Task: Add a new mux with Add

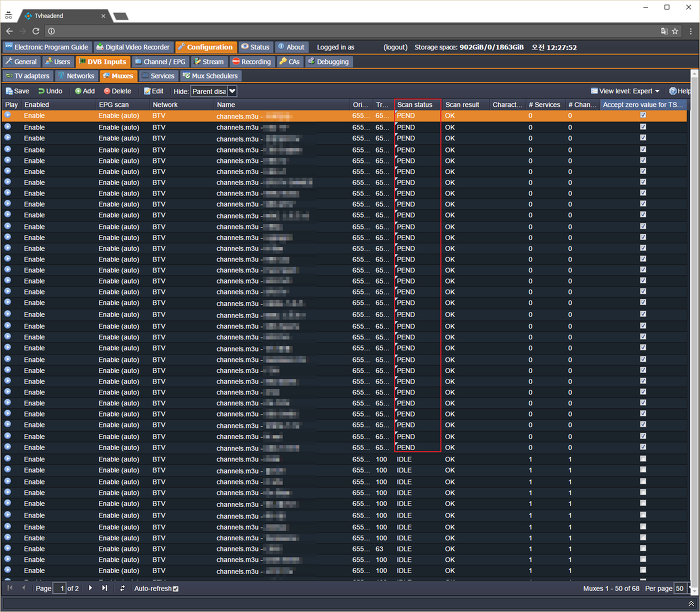Action: pos(85,91)
